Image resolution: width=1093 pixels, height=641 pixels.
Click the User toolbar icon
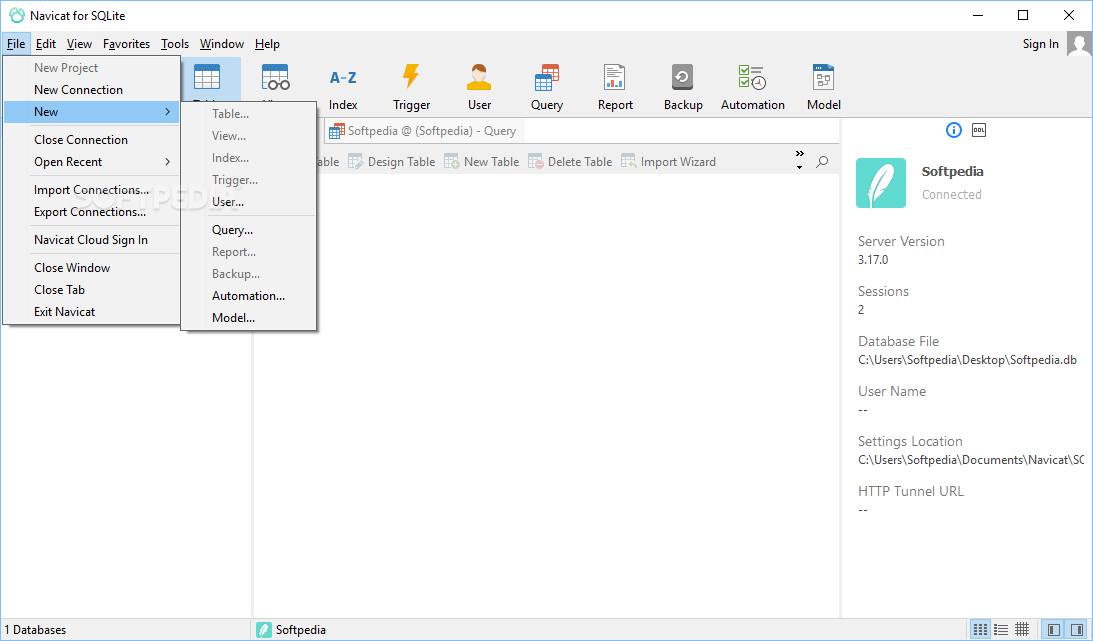coord(479,87)
